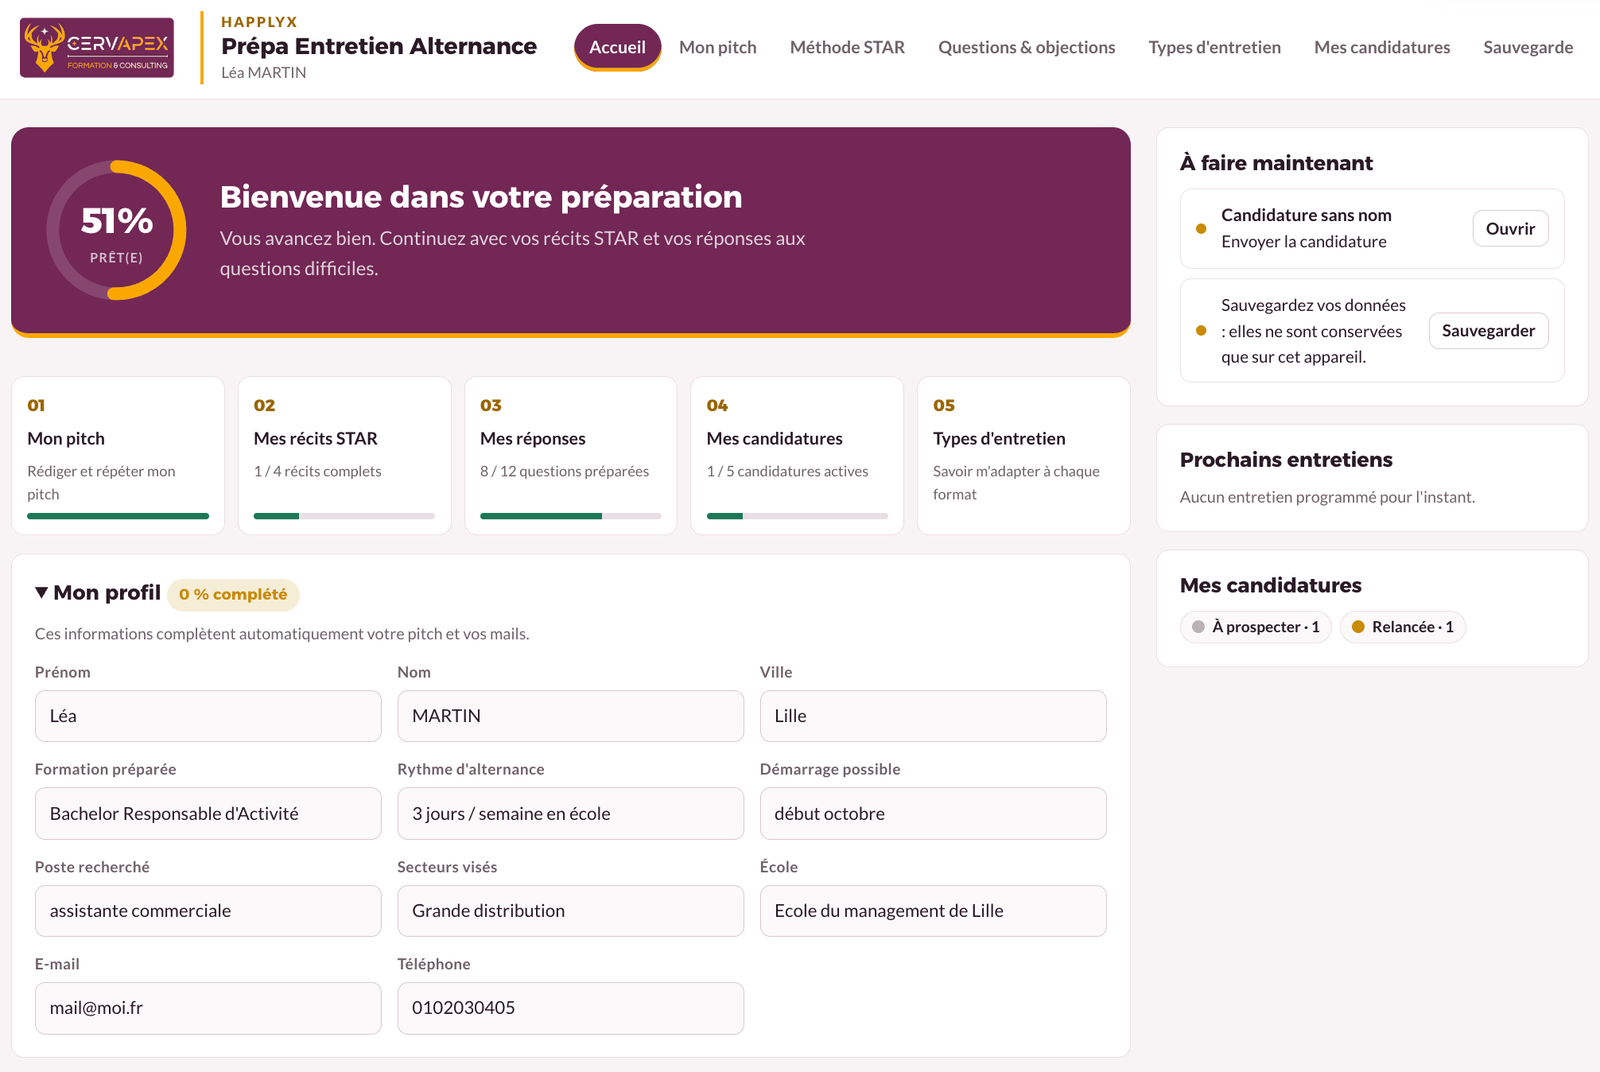Click '8 / 12 questions préparées' text
The image size is (1600, 1072).
click(x=564, y=471)
